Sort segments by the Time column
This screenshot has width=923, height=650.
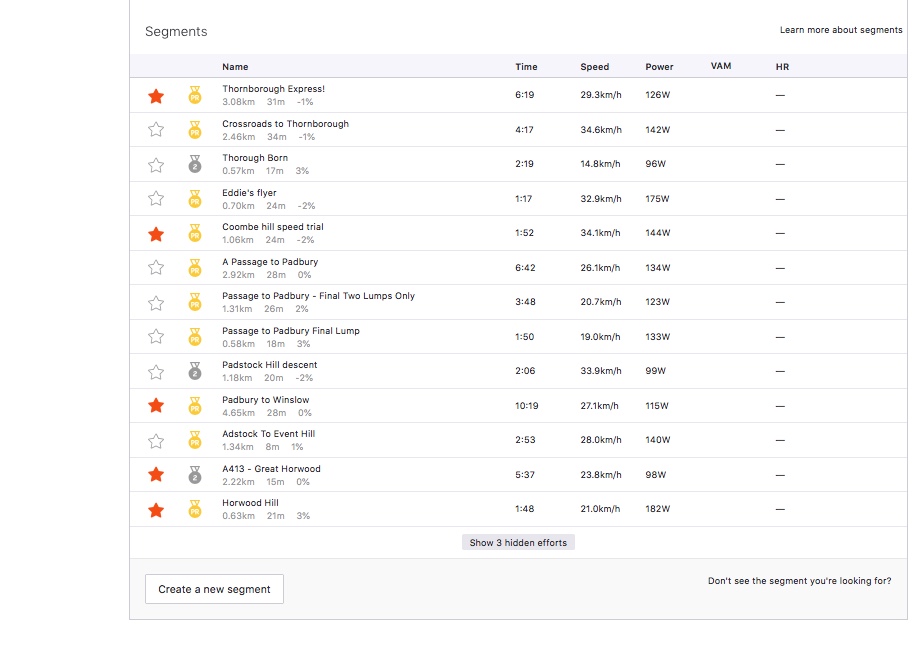point(526,66)
